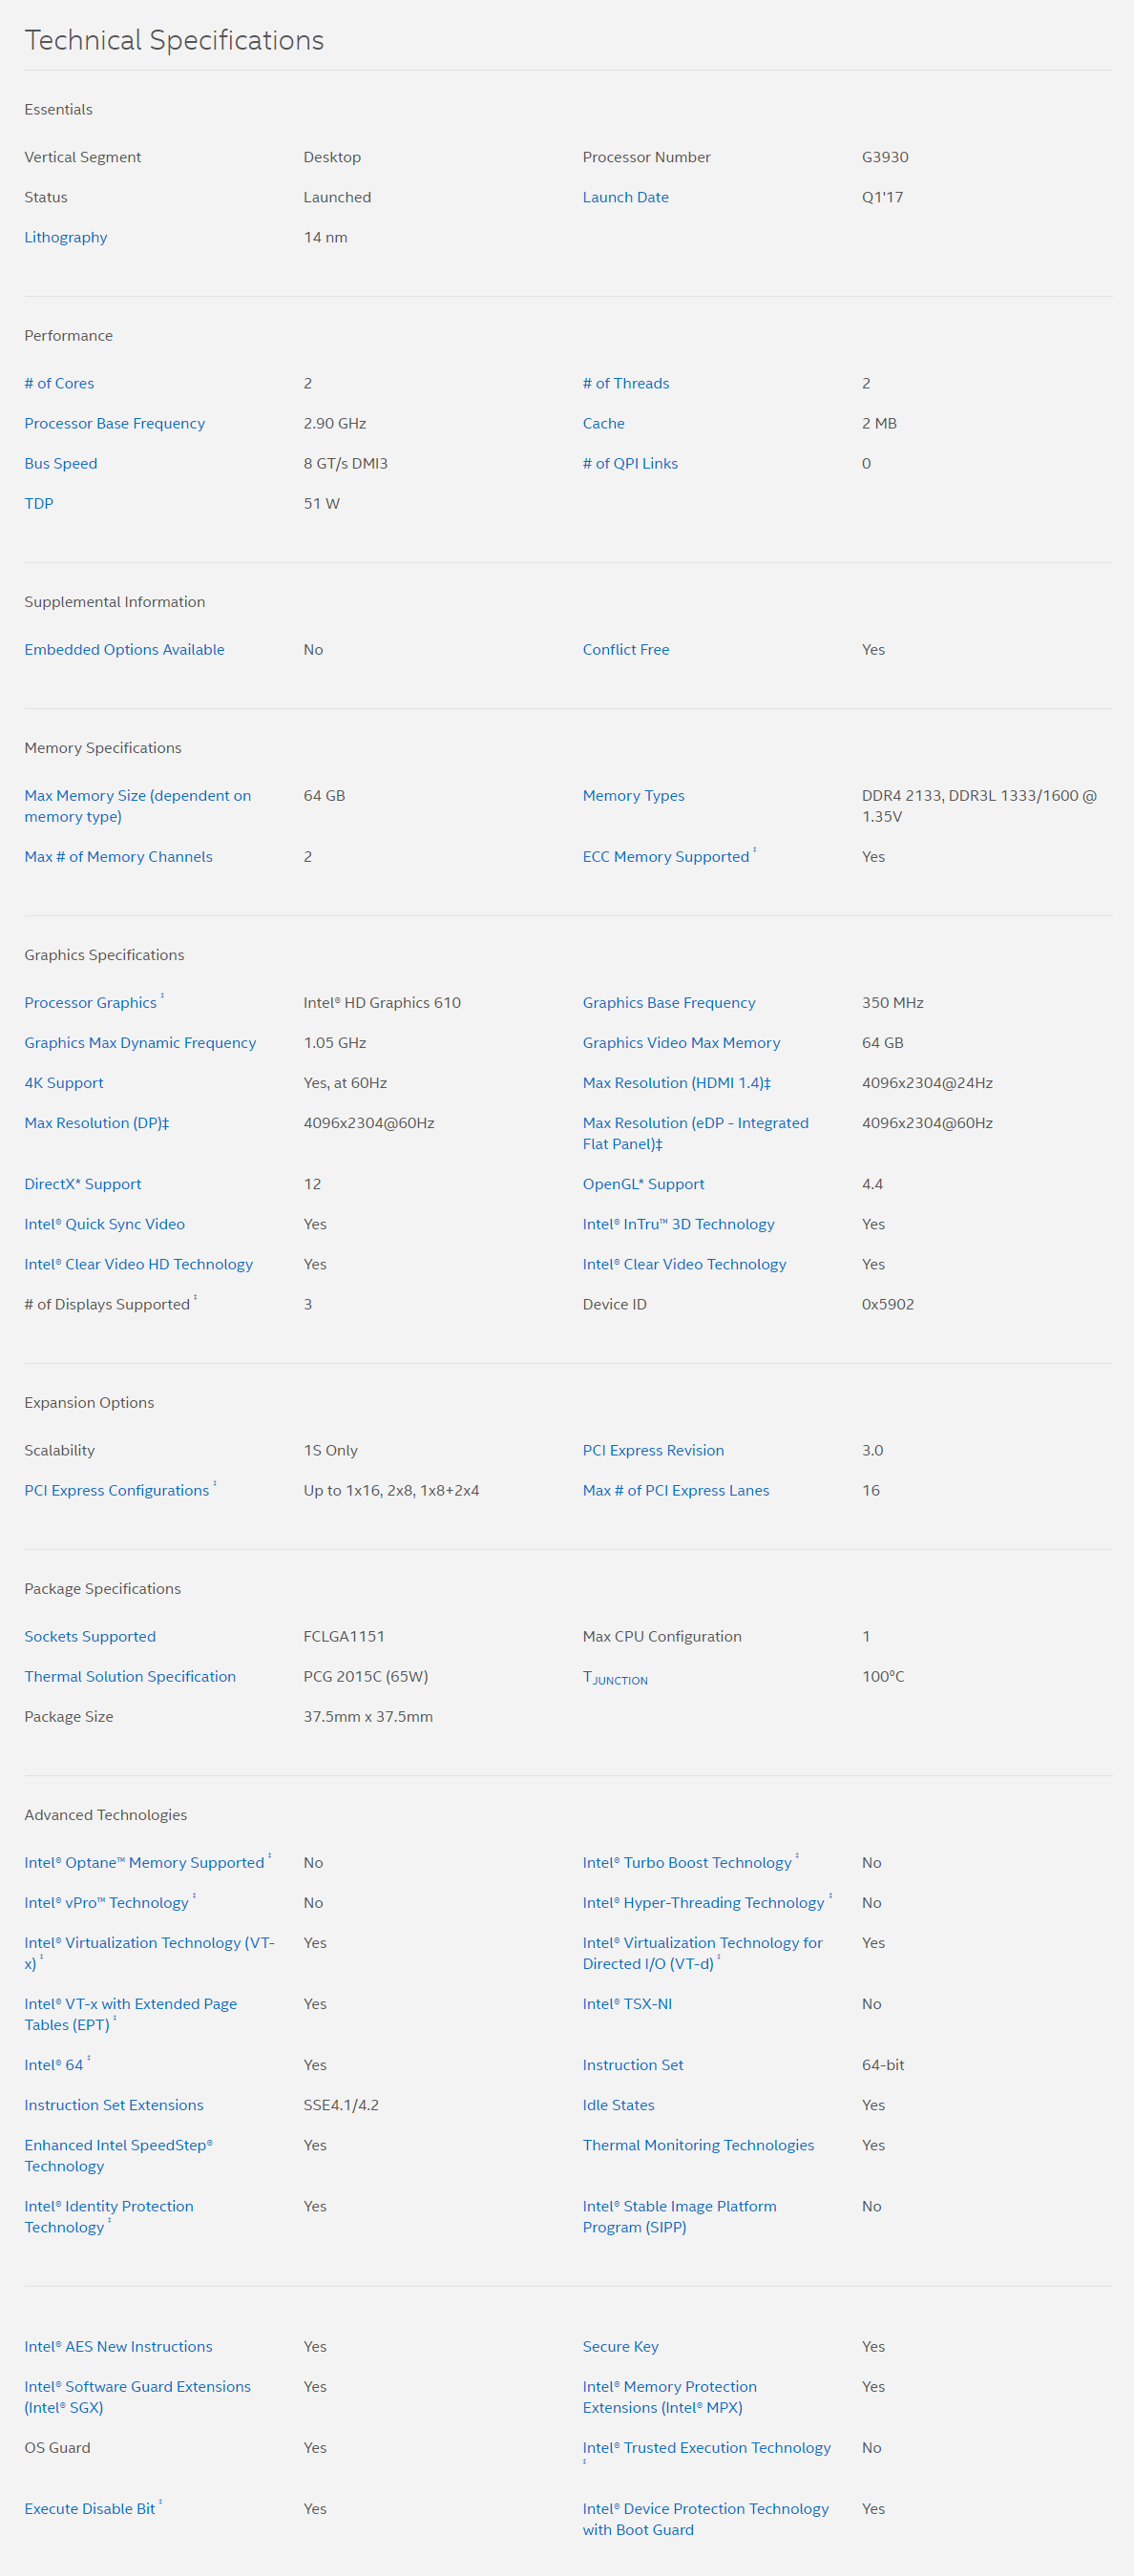
Task: Open the Execute Disable Bit link
Action: point(89,2507)
